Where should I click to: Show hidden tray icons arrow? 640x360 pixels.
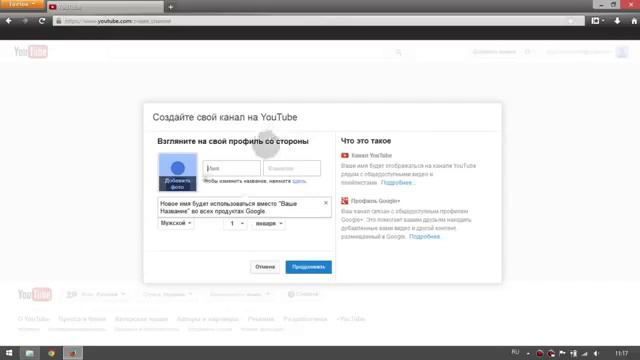click(x=528, y=353)
